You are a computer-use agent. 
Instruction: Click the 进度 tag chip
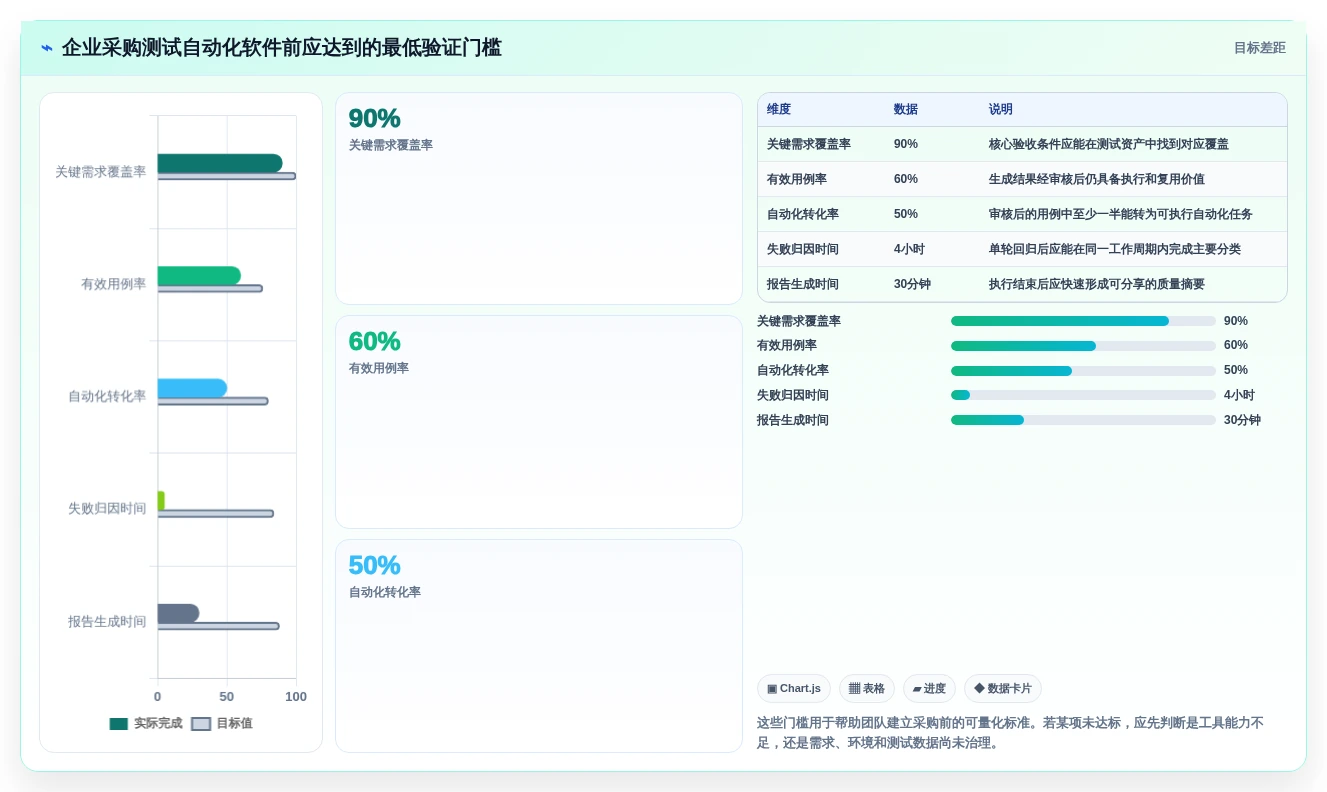(x=929, y=688)
